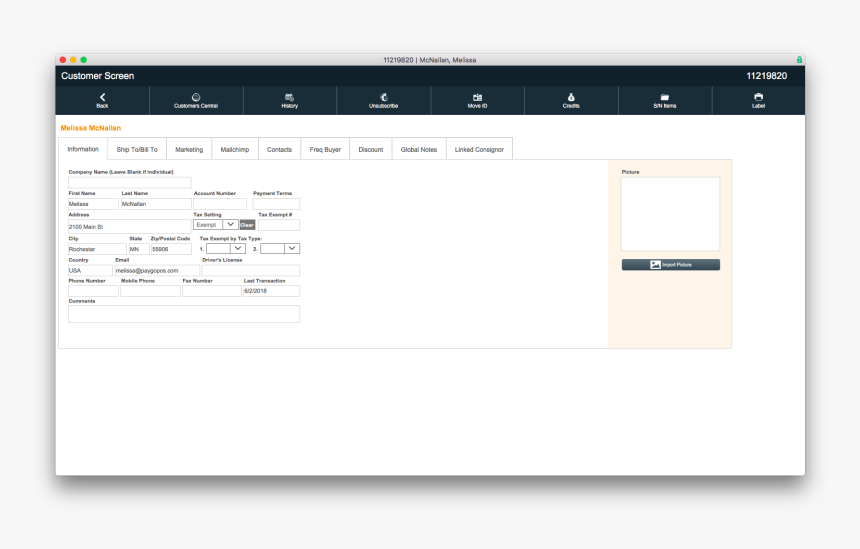Focus the Company Name input field
This screenshot has height=549, width=860.
[x=129, y=183]
